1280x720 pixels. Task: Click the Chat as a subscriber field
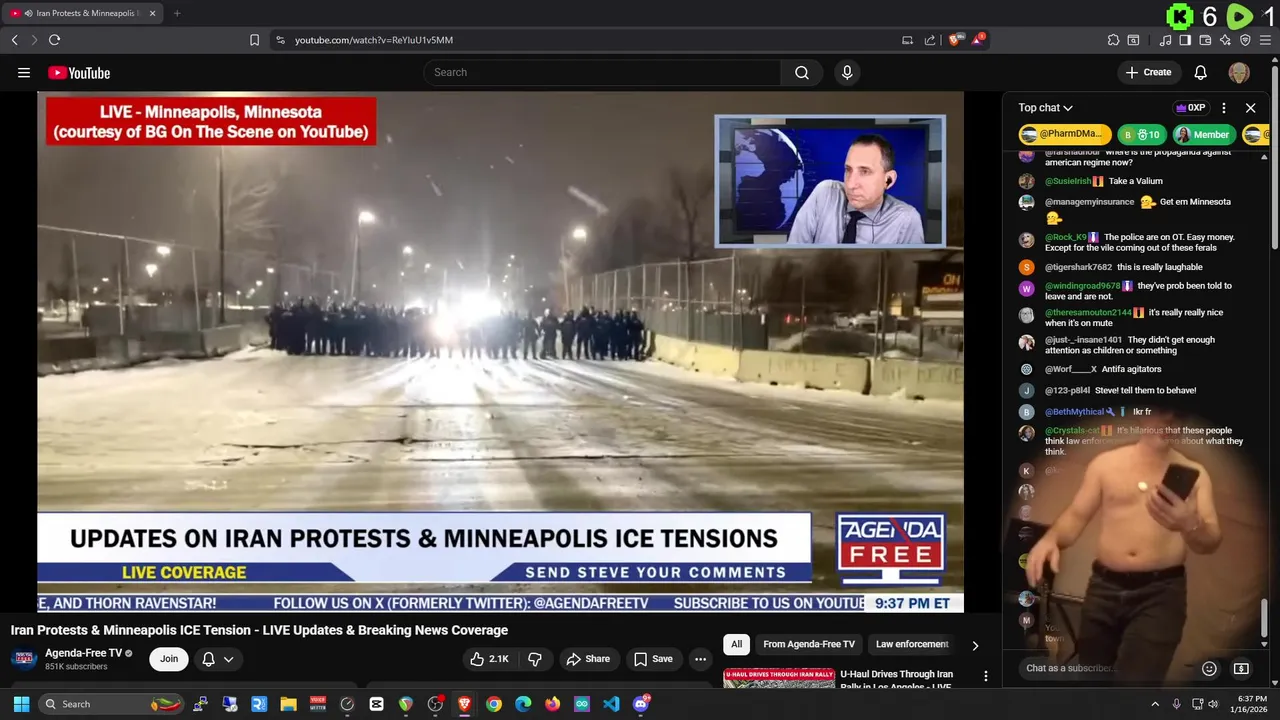coord(1105,668)
